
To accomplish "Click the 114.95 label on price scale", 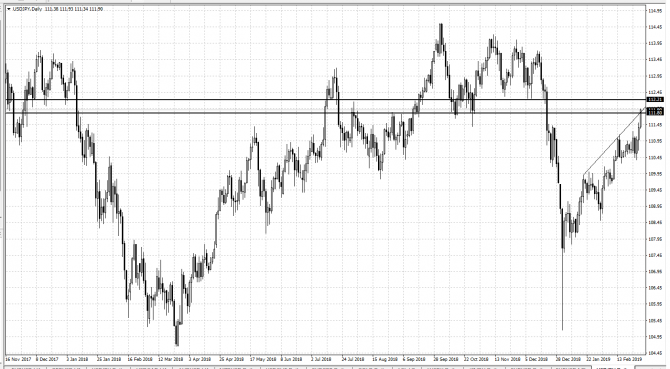I will (655, 11).
